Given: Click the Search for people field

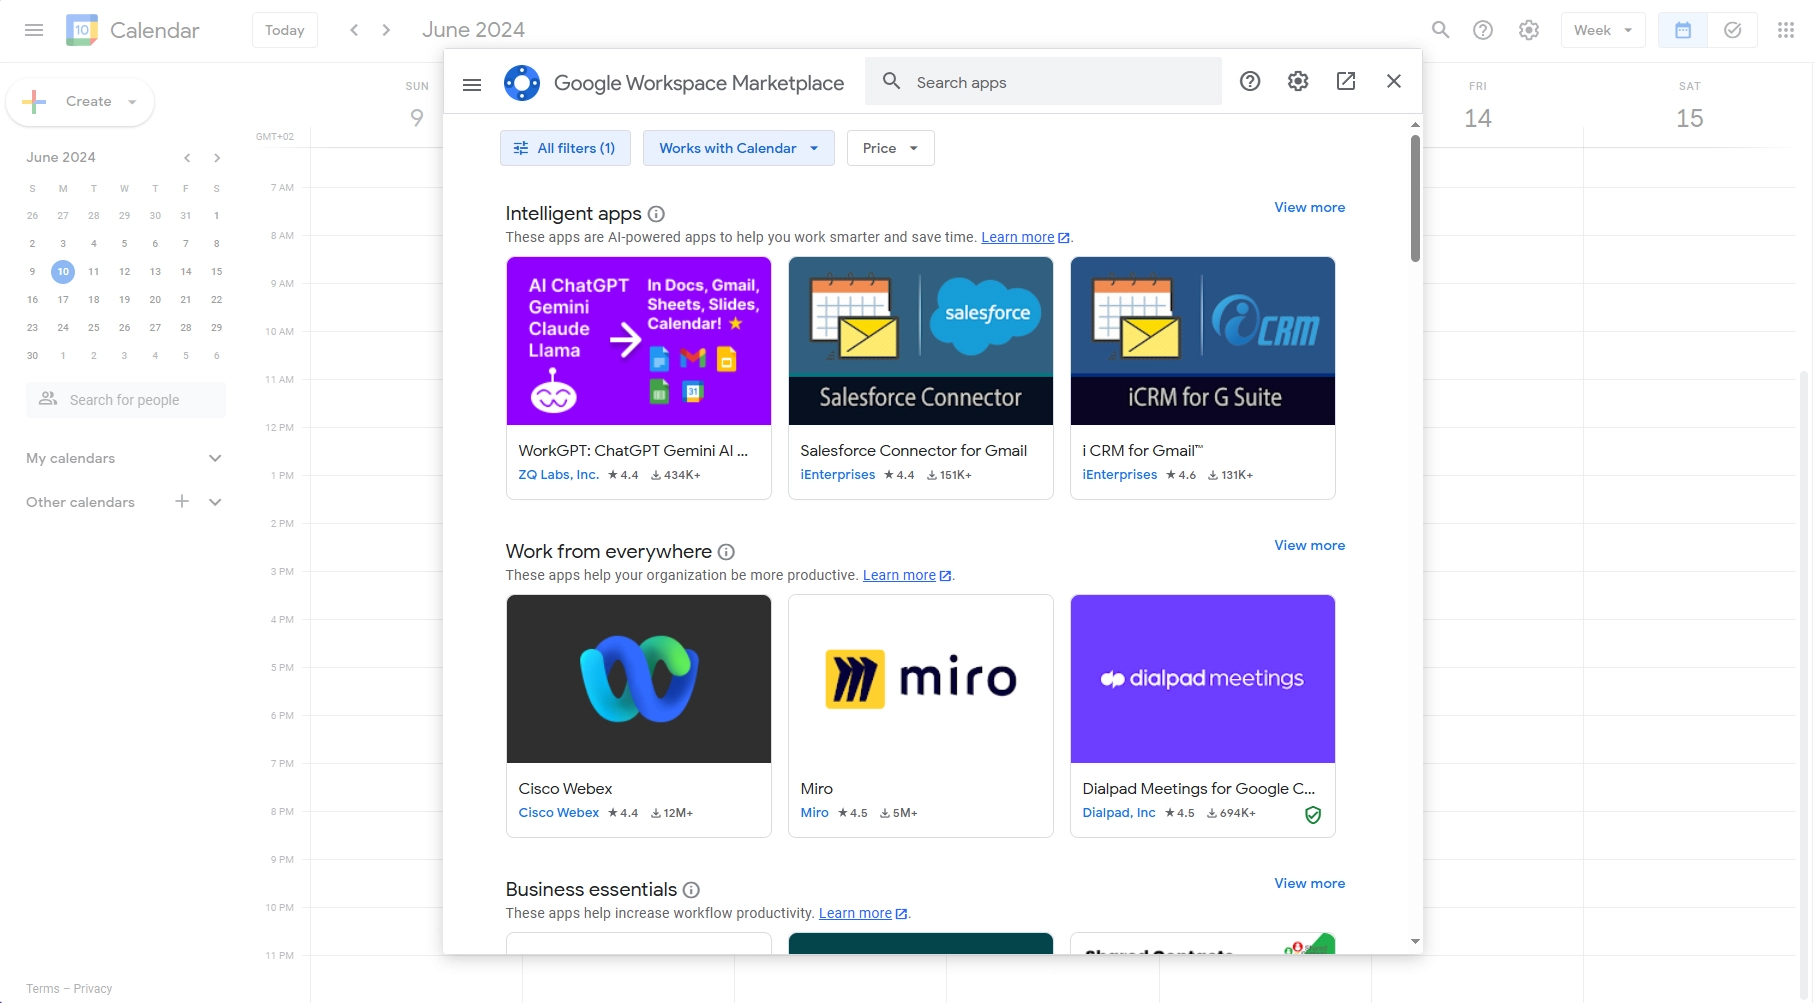Looking at the screenshot, I should pos(125,400).
